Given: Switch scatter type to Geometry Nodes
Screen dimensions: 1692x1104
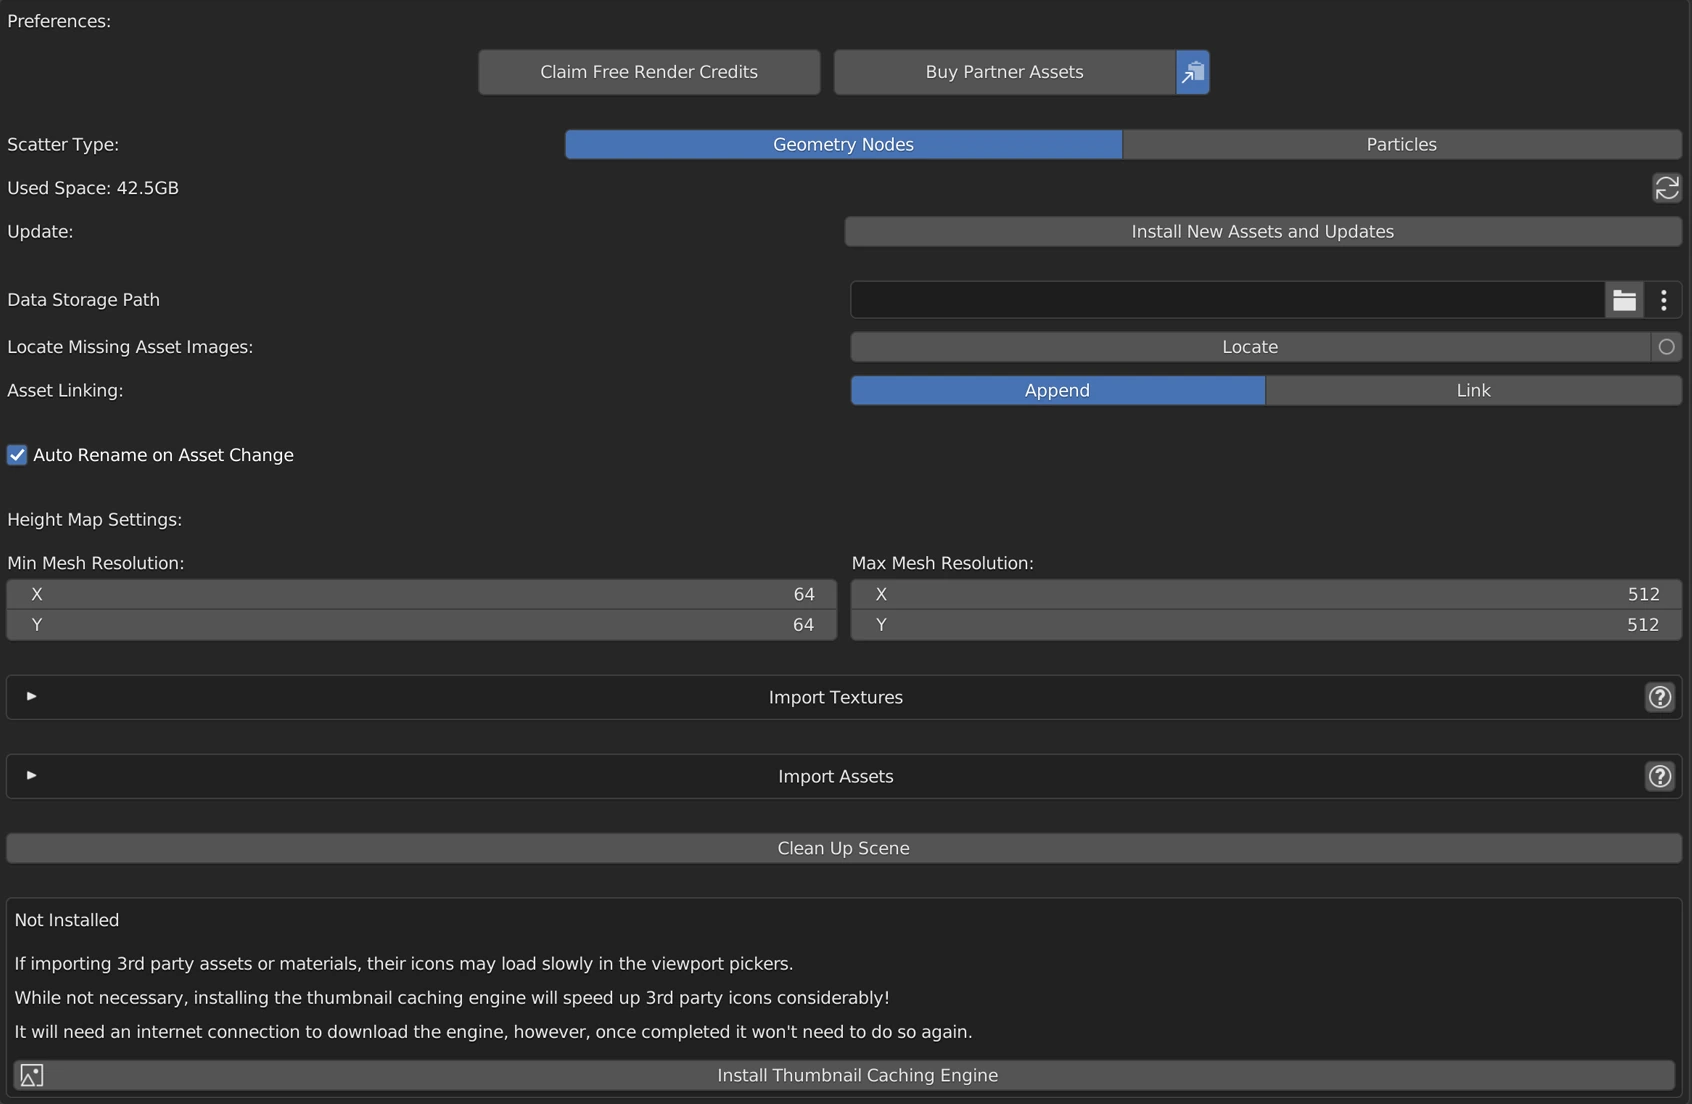Looking at the screenshot, I should [843, 144].
